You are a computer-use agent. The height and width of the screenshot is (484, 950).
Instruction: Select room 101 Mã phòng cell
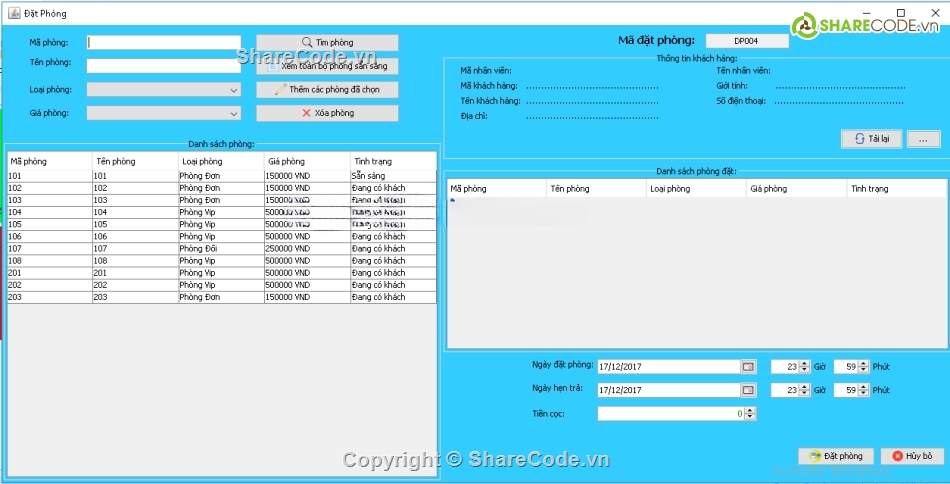(50, 176)
